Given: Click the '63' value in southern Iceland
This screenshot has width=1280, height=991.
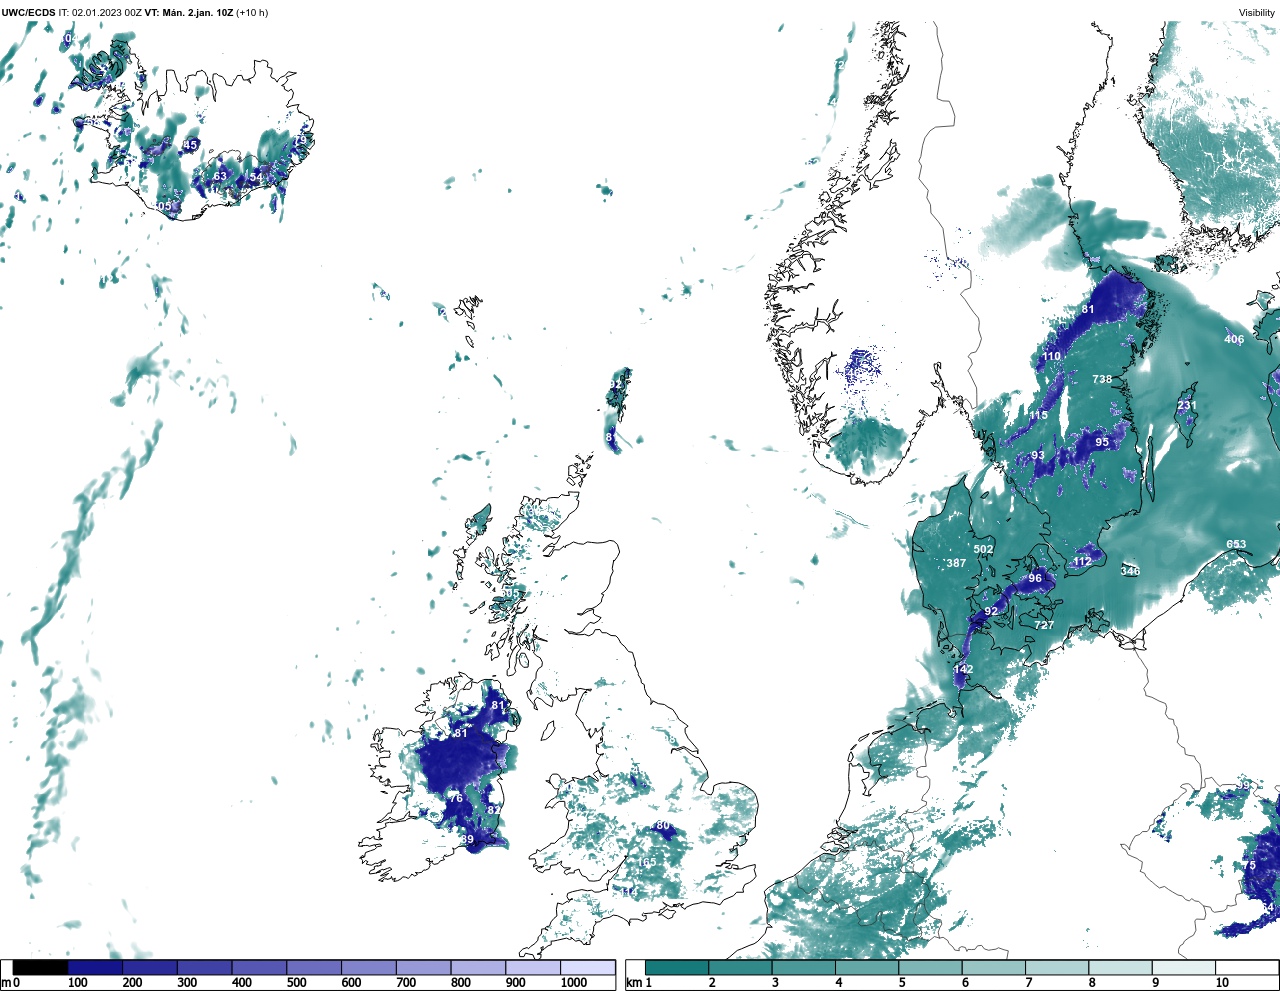Looking at the screenshot, I should pos(220,176).
